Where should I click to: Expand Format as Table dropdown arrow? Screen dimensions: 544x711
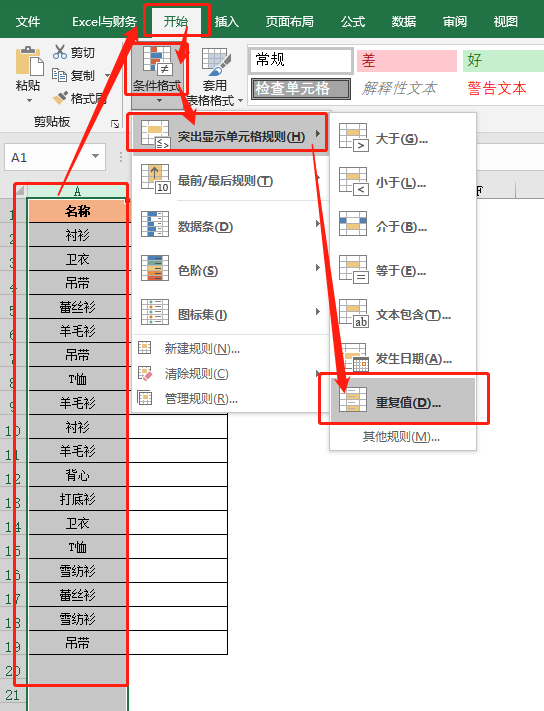[x=240, y=100]
